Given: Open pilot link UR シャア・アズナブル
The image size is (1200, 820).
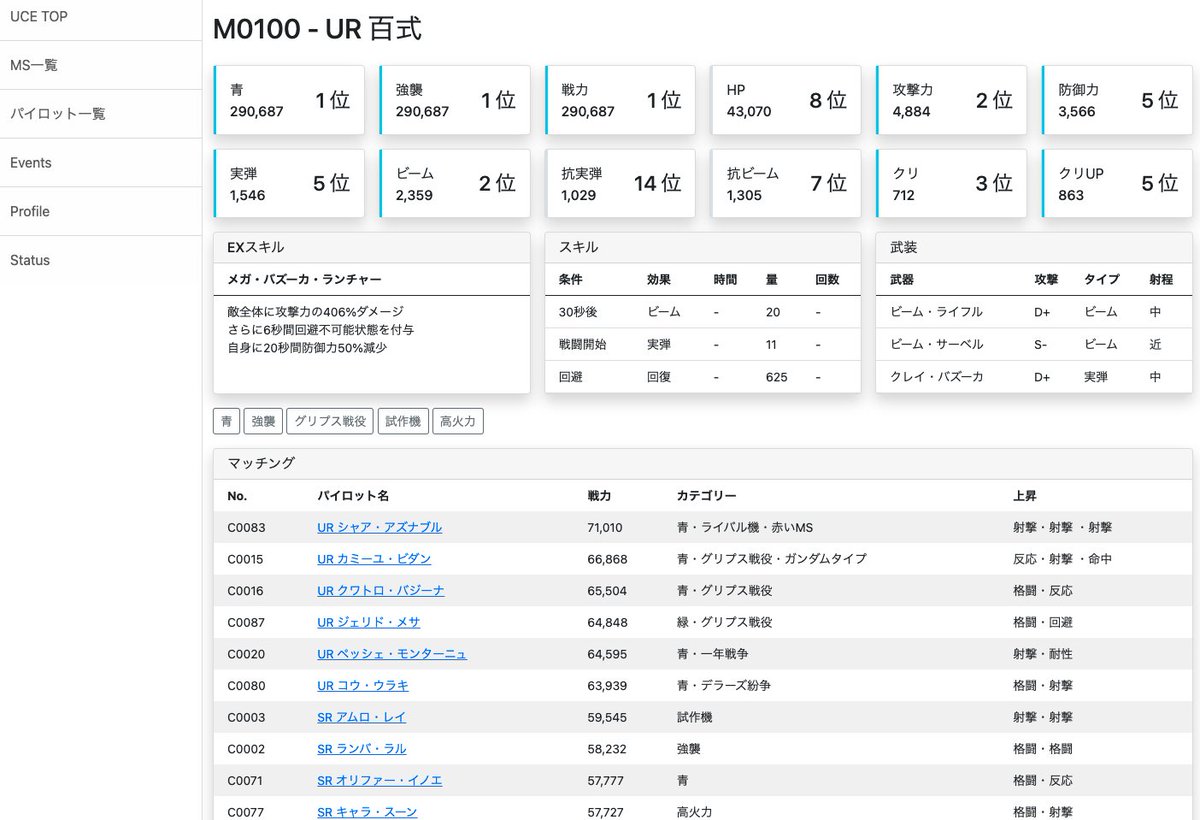Looking at the screenshot, I should point(379,527).
